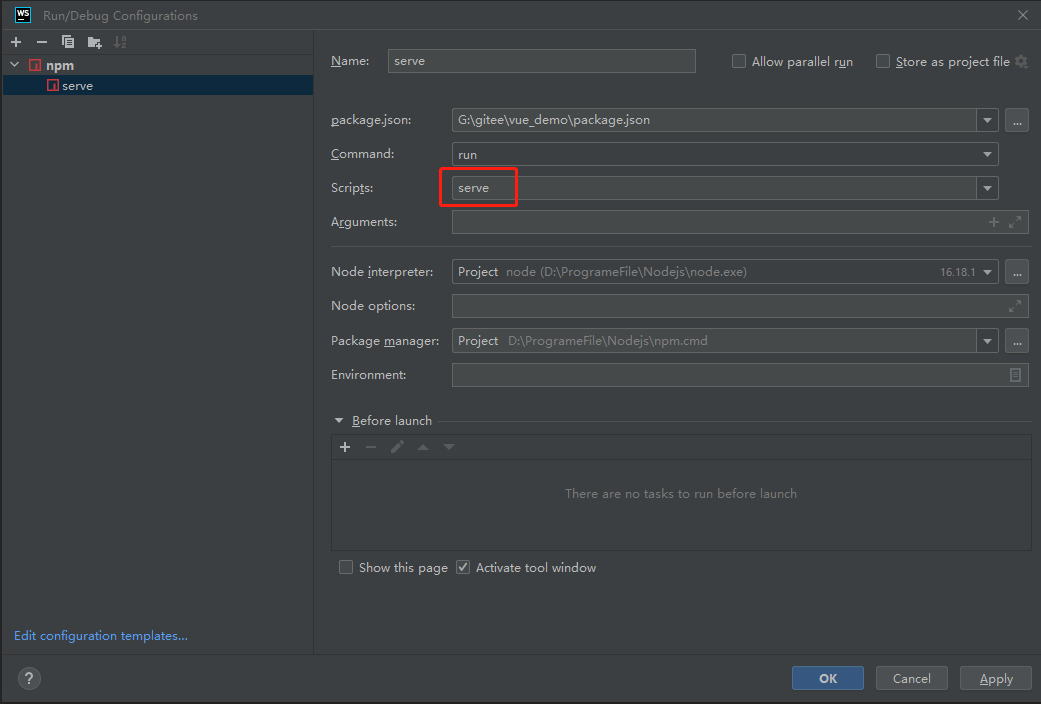Expand the Arguments field editor

[1016, 221]
